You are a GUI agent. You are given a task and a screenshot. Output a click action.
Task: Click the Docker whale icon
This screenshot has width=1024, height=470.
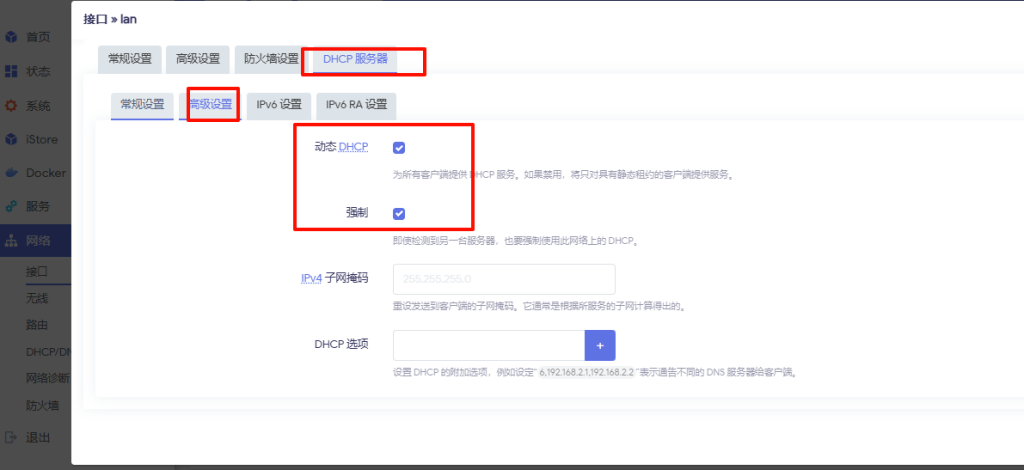11,174
